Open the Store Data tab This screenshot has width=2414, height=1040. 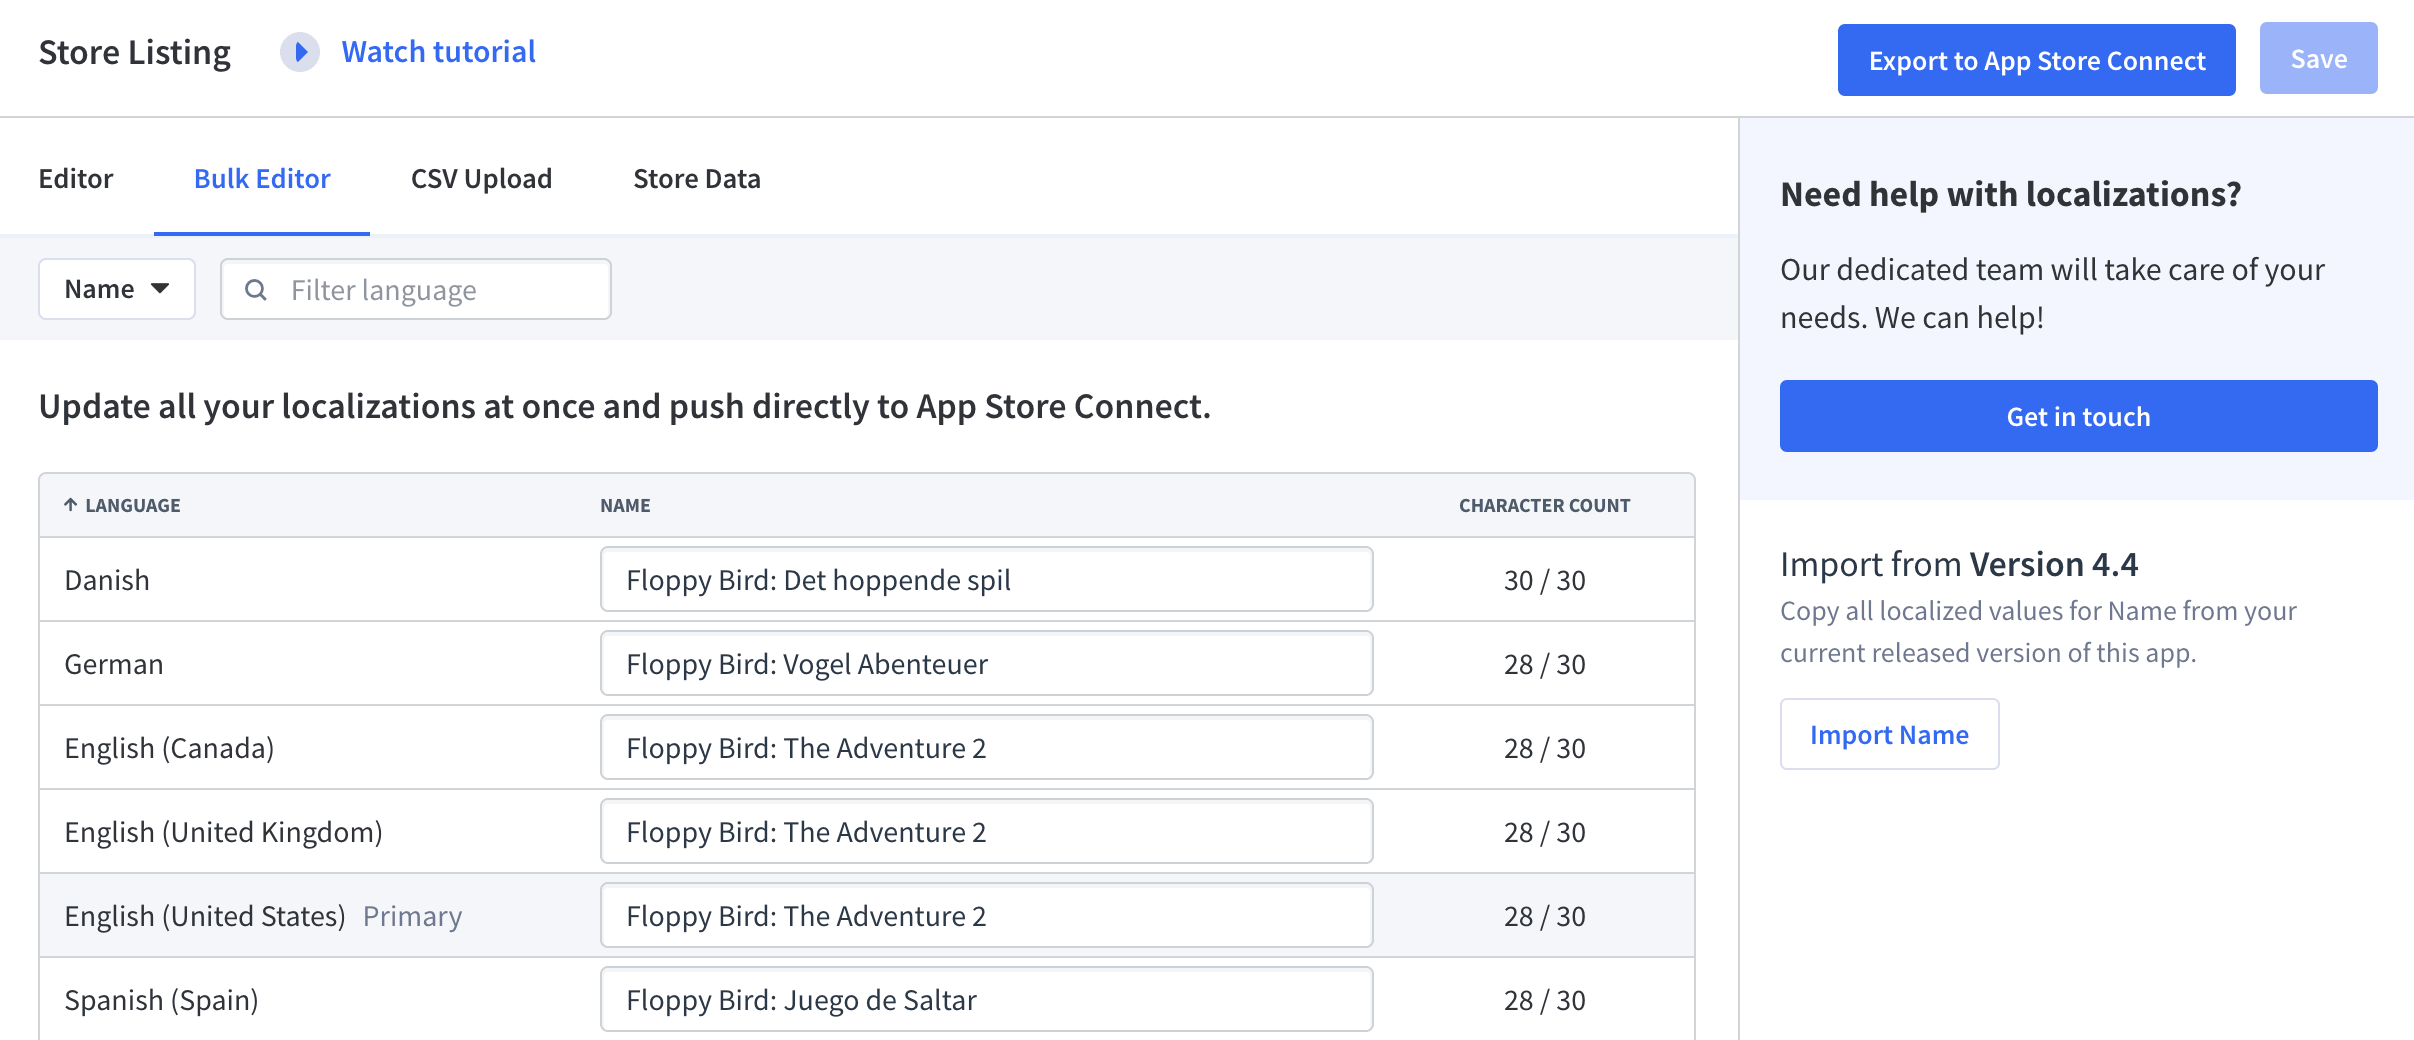click(x=696, y=178)
